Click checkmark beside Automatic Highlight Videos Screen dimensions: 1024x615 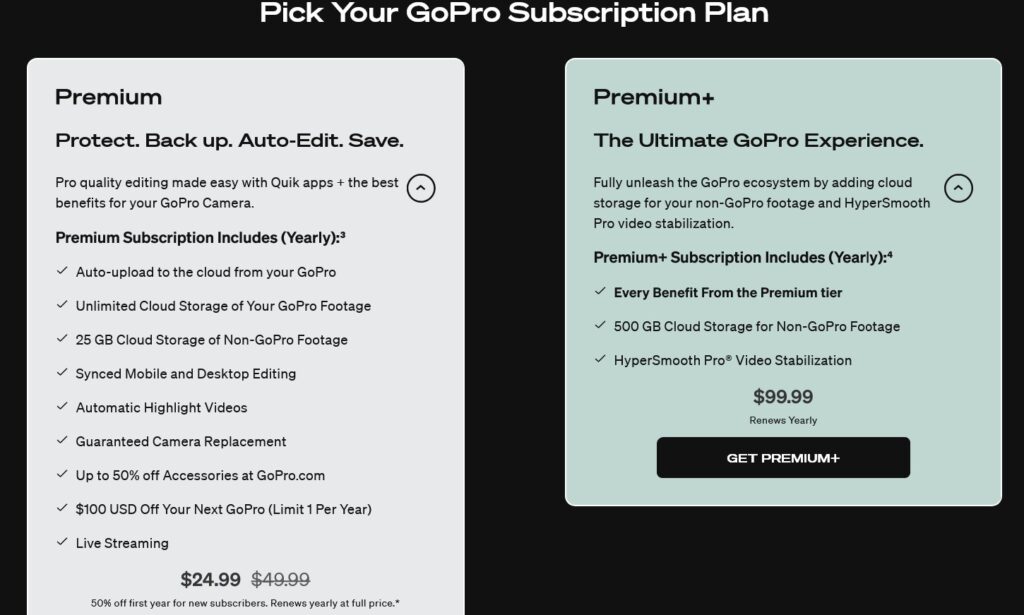pos(62,407)
